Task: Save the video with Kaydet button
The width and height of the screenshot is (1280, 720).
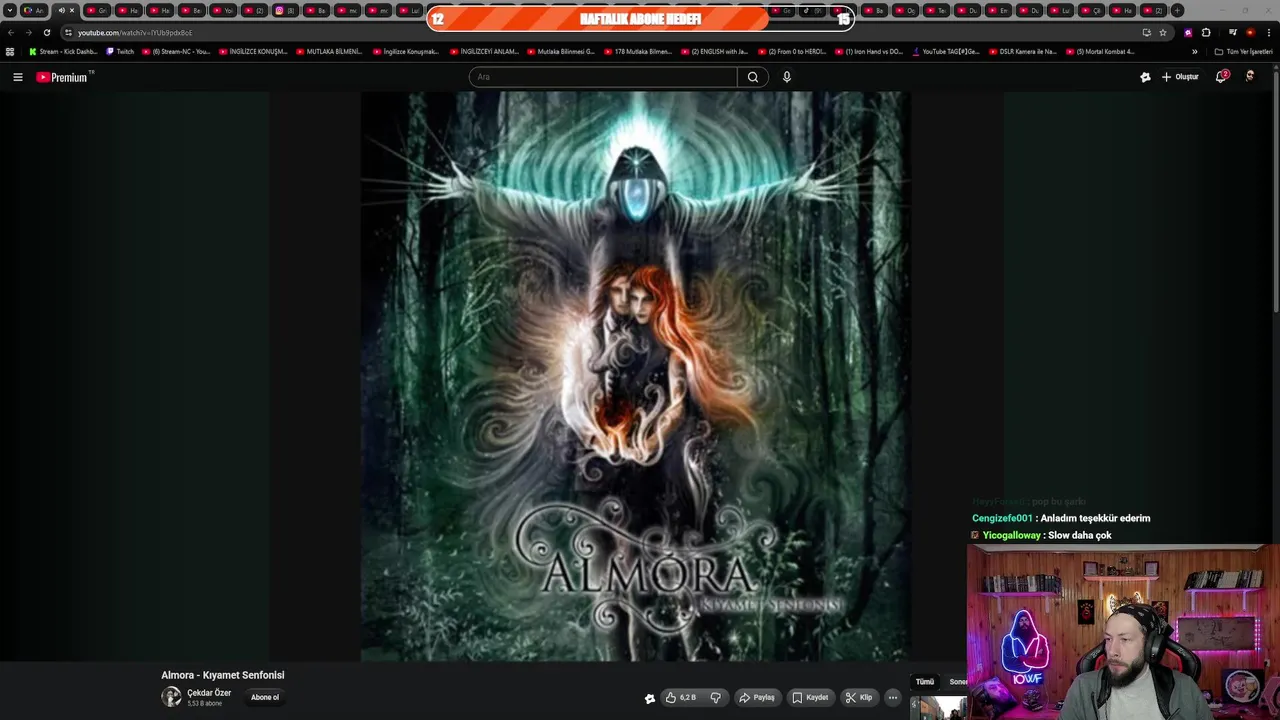Action: (x=810, y=697)
